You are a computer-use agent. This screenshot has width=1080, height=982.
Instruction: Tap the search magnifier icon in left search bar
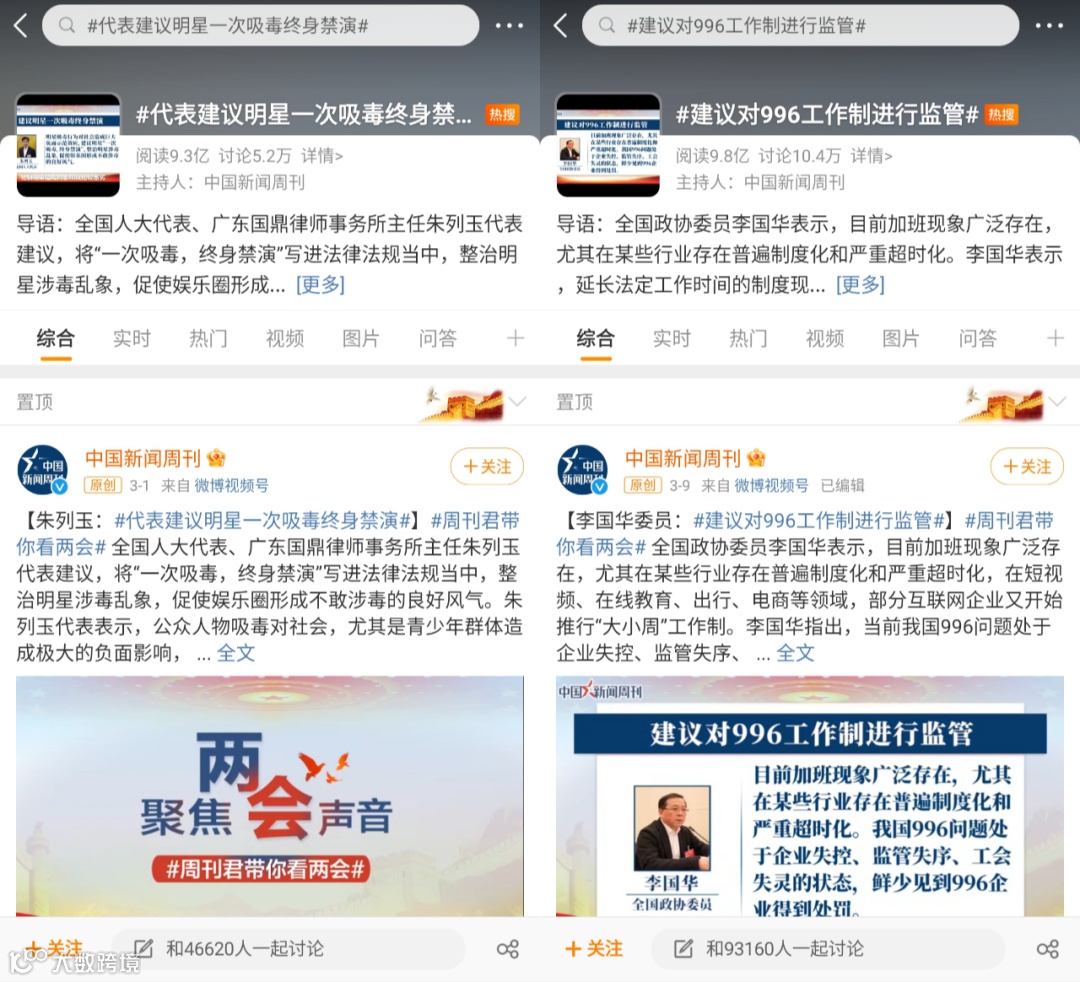pyautogui.click(x=67, y=25)
